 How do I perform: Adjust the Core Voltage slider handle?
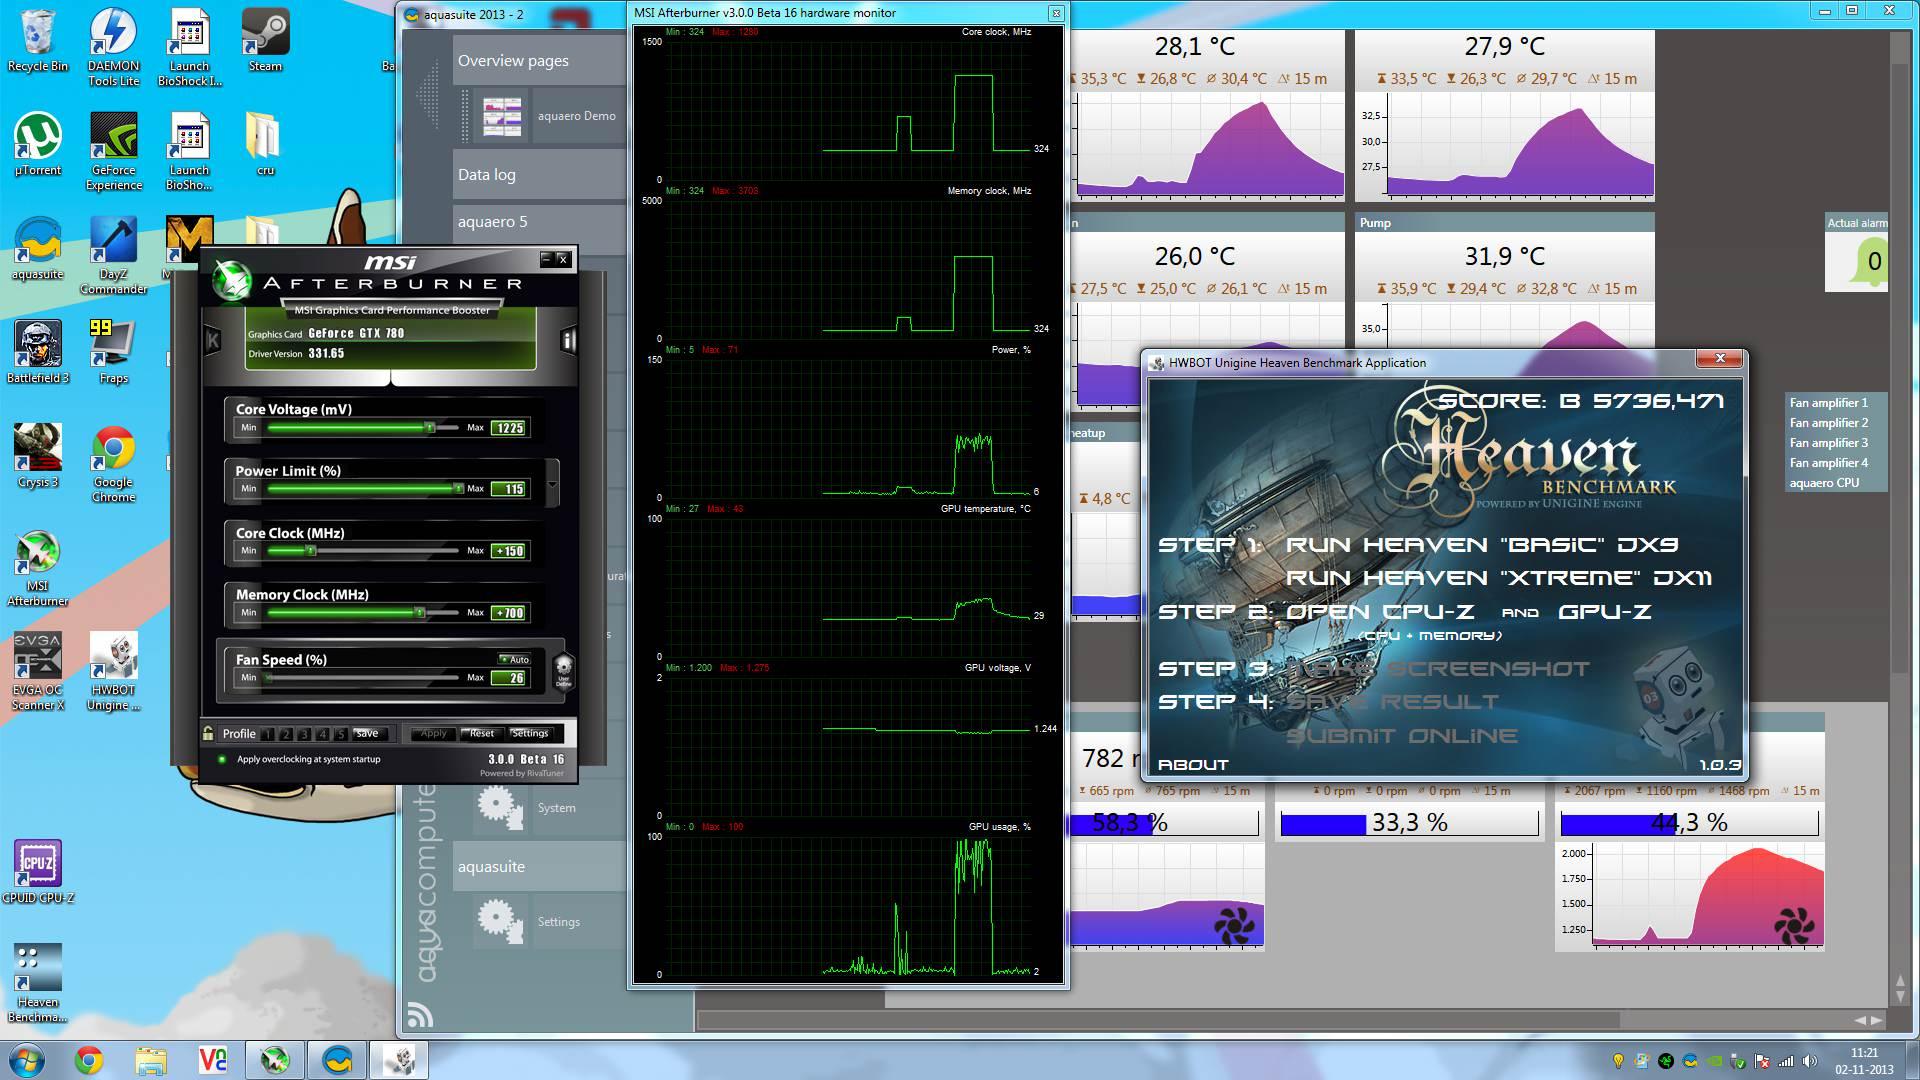[429, 427]
